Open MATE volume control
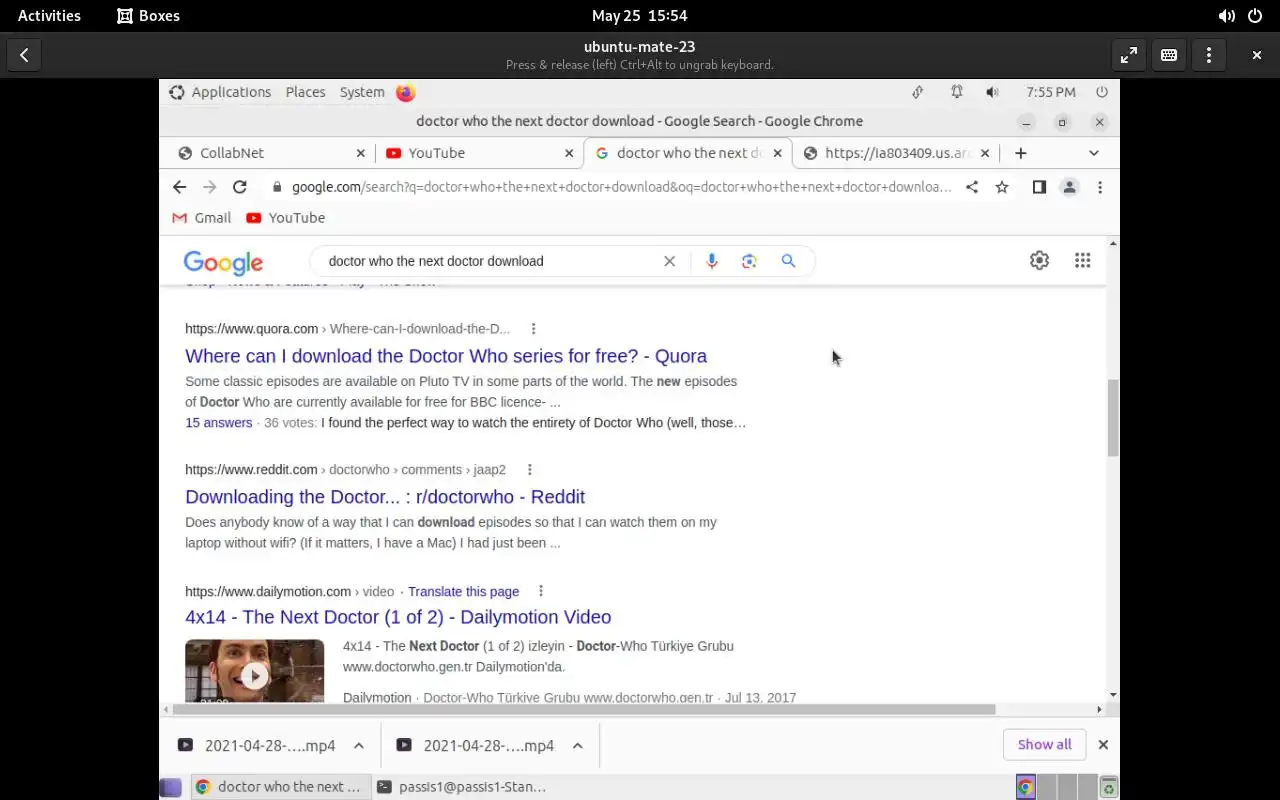1280x800 pixels. [x=992, y=92]
